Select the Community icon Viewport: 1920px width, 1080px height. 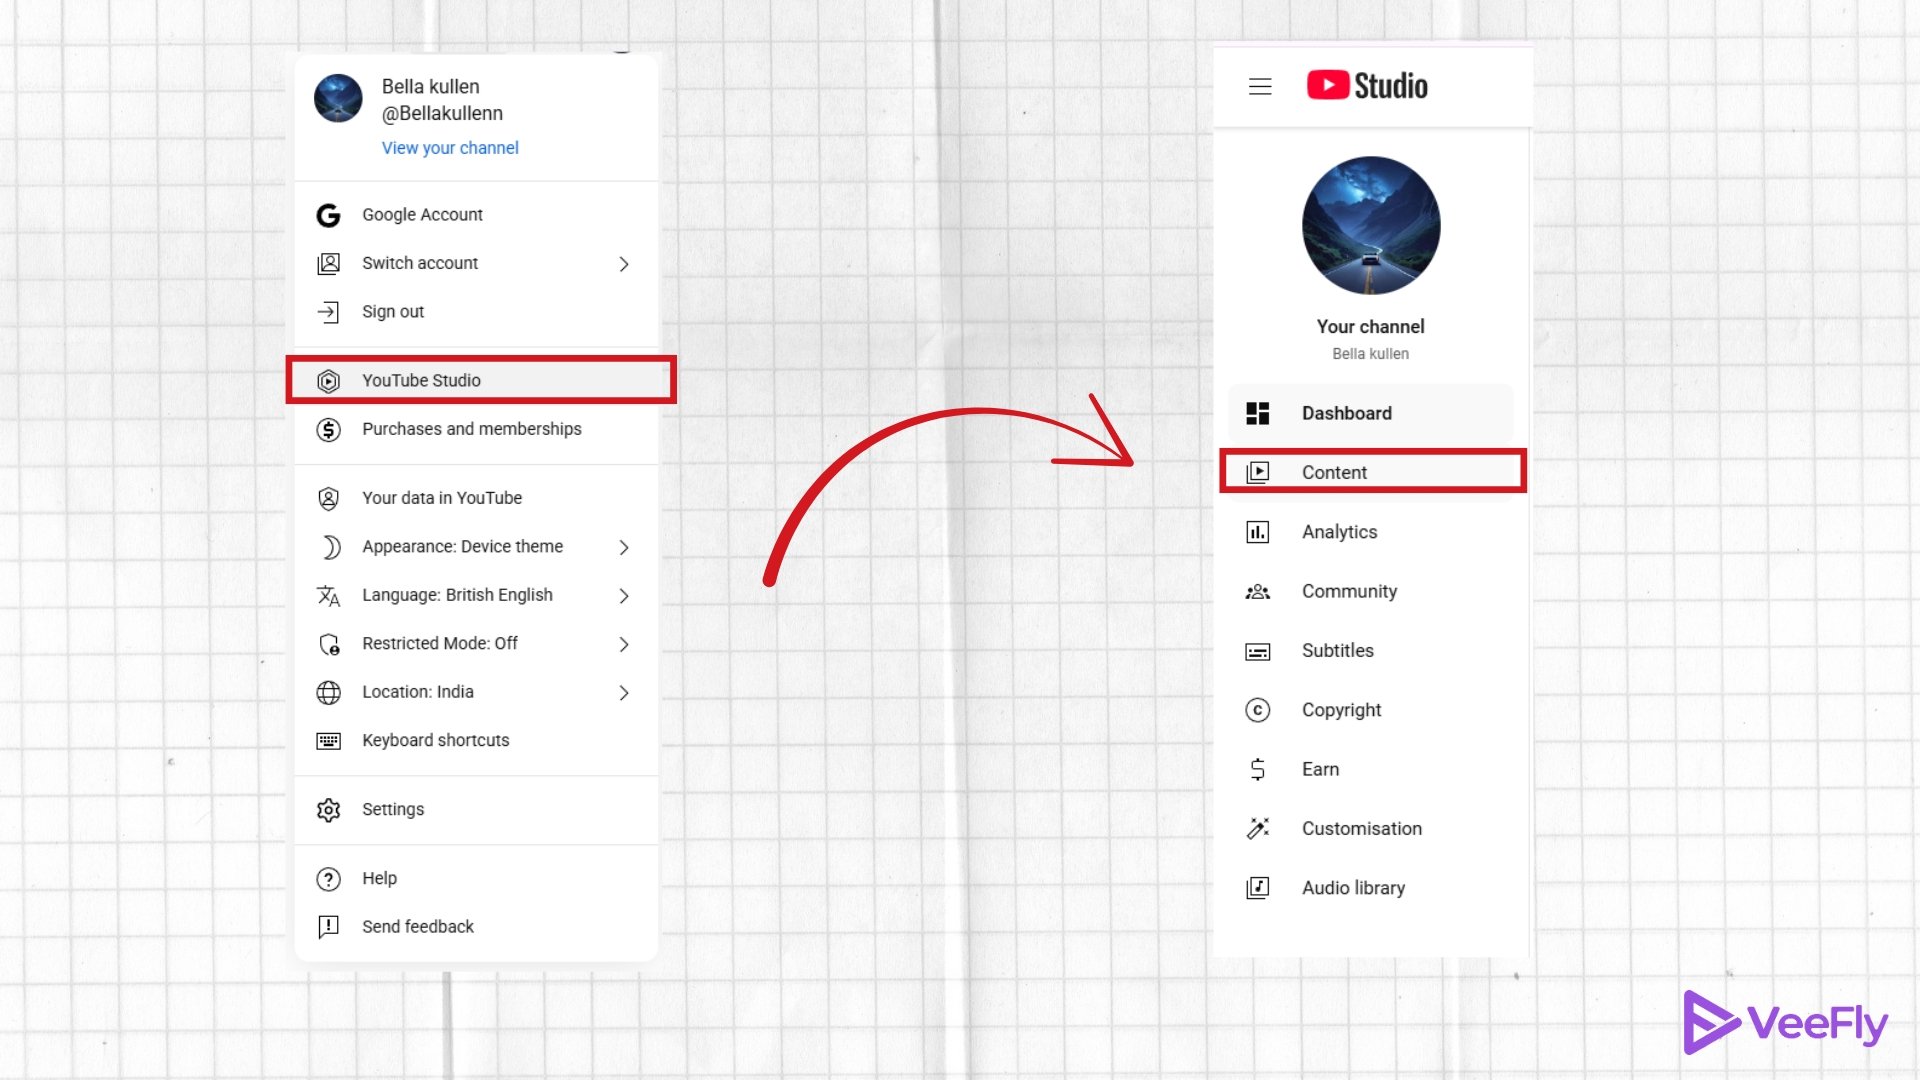pyautogui.click(x=1257, y=591)
